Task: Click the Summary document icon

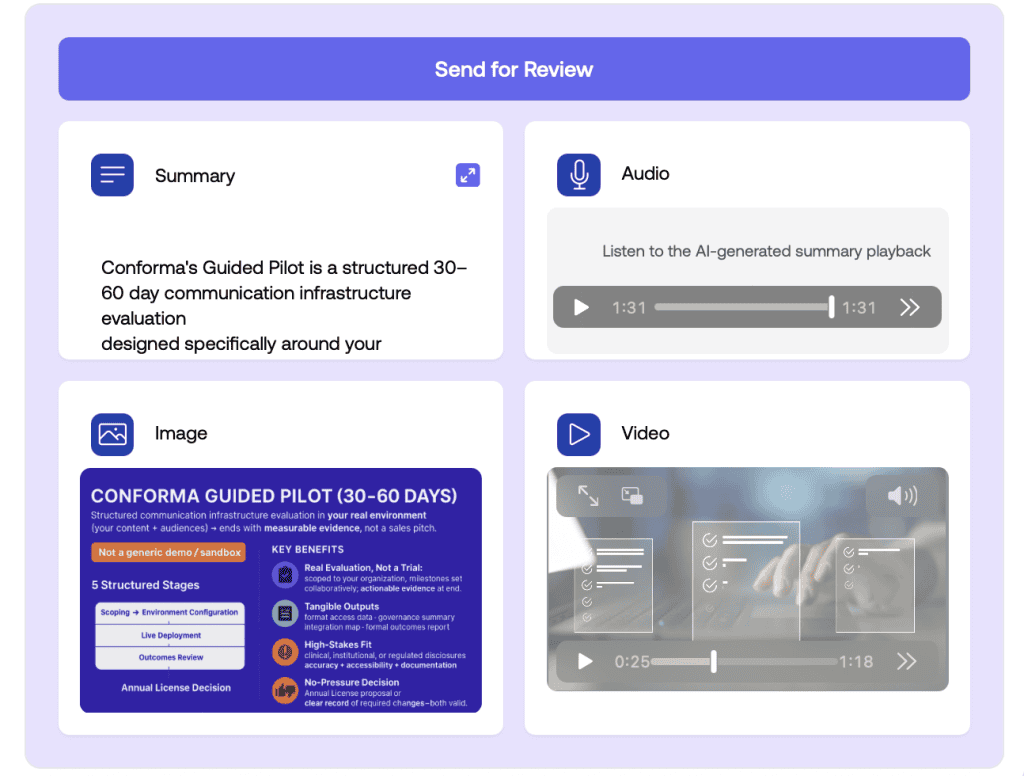Action: [x=112, y=174]
